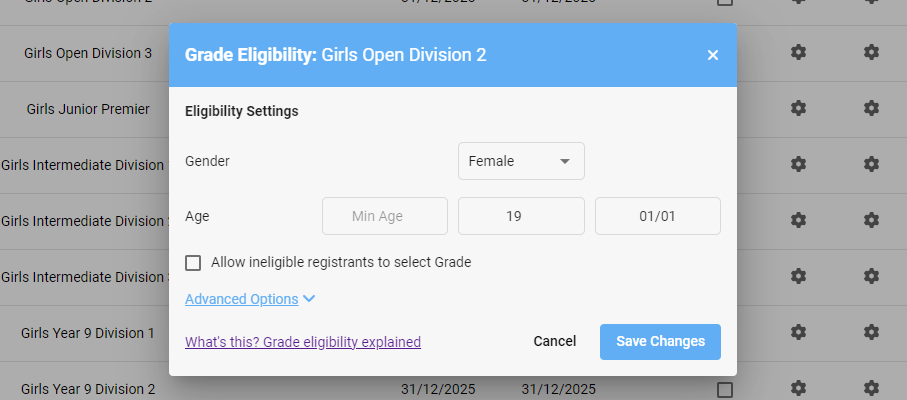
Task: Open What's this? Grade eligibility explained link
Action: [x=303, y=342]
